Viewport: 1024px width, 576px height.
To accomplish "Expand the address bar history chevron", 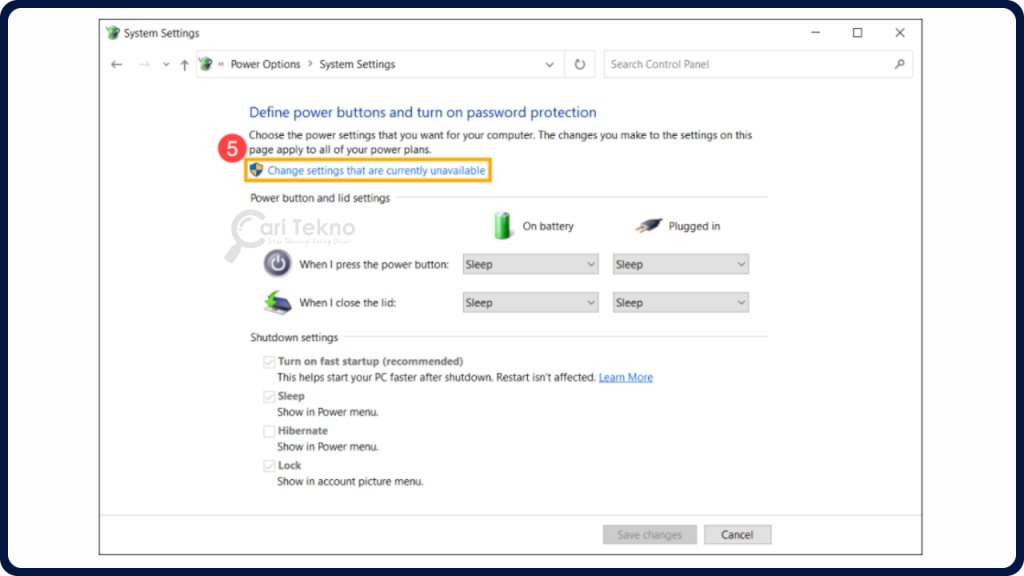I will pos(549,63).
